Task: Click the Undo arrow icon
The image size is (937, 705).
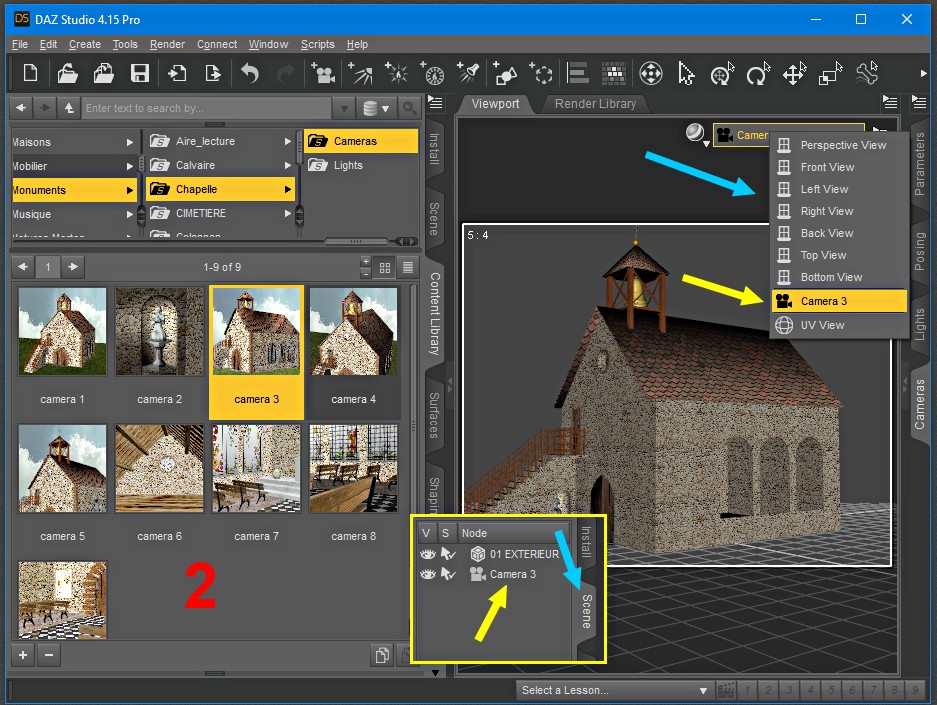Action: point(250,74)
